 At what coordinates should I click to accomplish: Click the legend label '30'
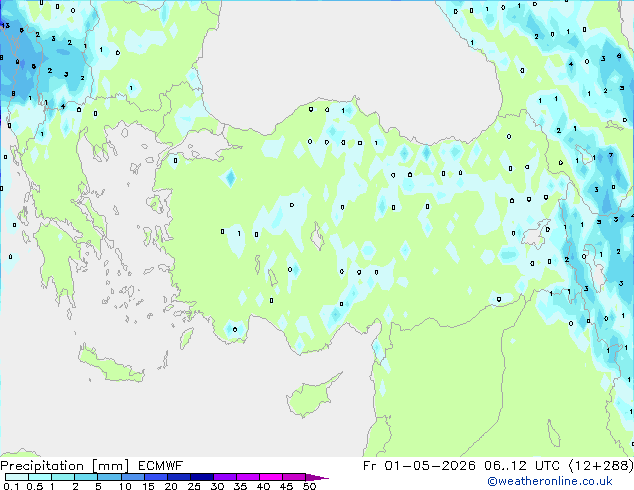[217, 486]
